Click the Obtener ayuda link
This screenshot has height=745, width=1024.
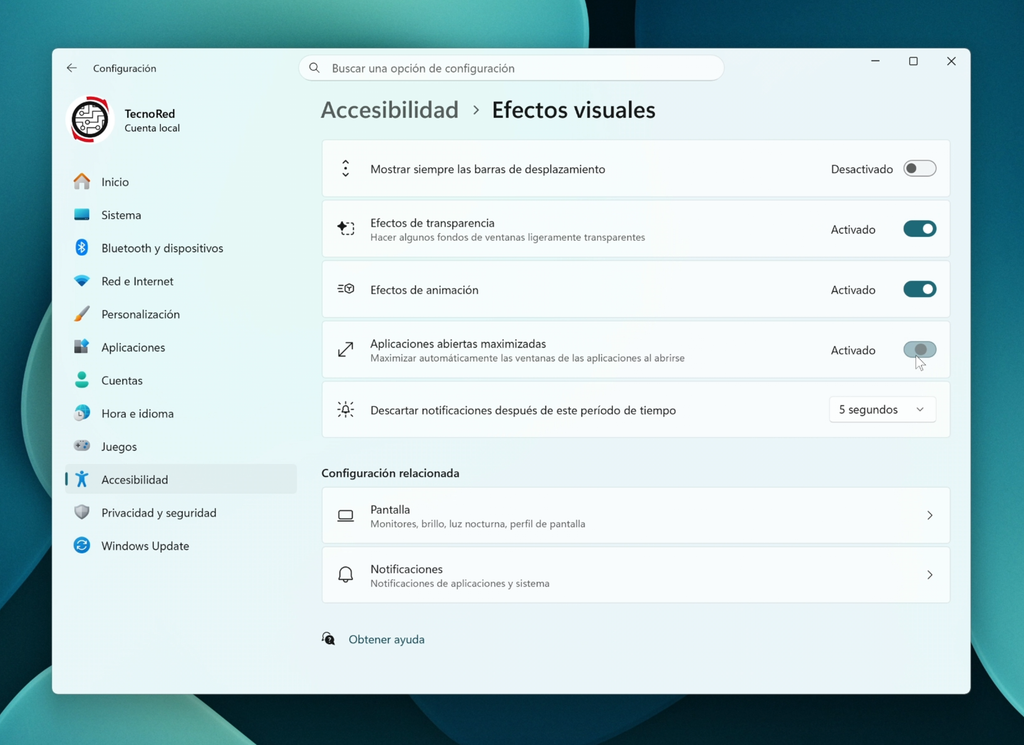387,639
